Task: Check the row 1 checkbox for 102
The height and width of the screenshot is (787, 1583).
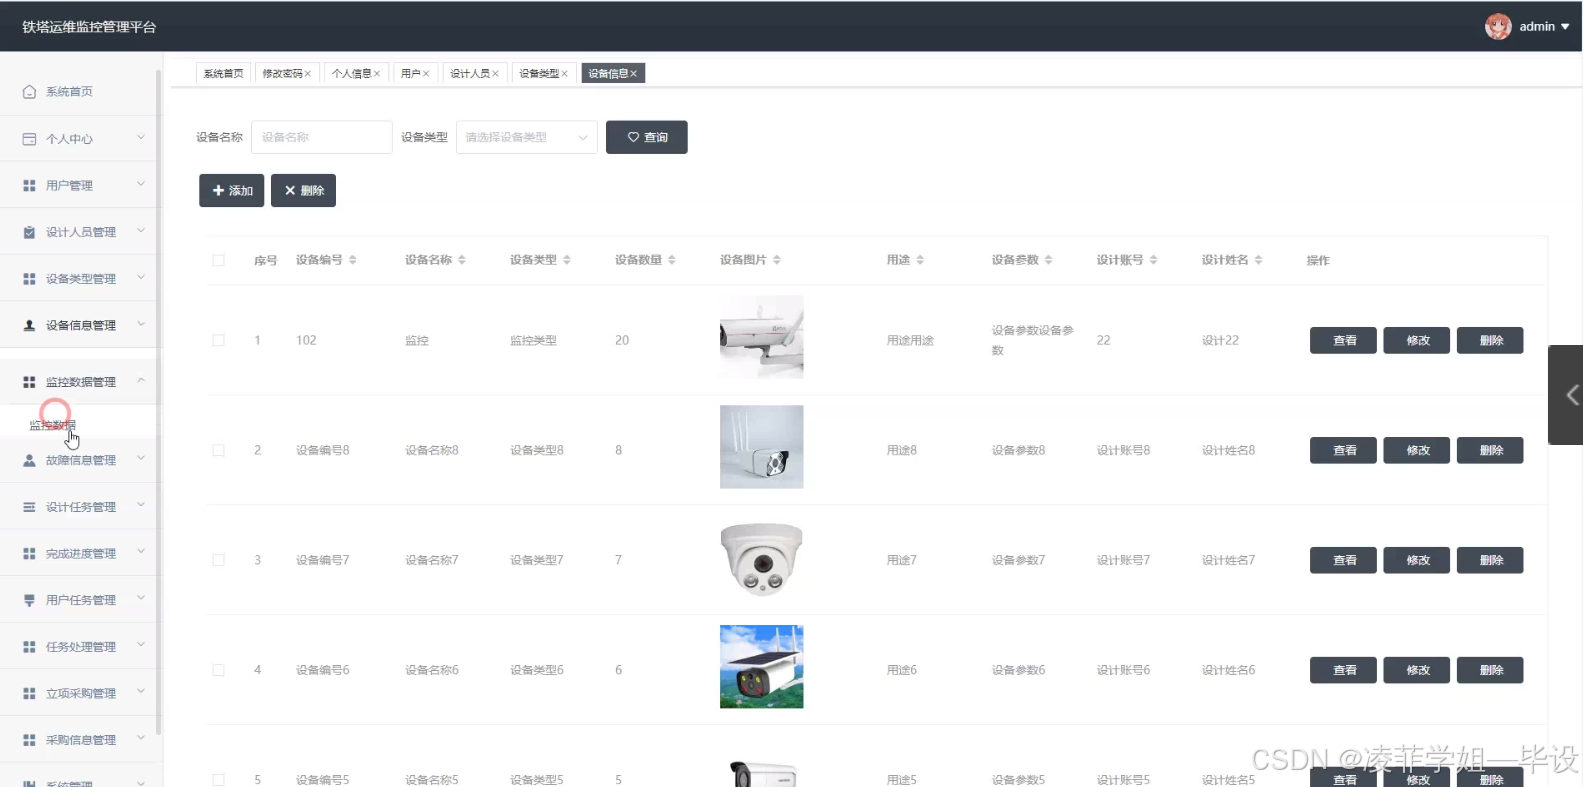Action: [218, 340]
